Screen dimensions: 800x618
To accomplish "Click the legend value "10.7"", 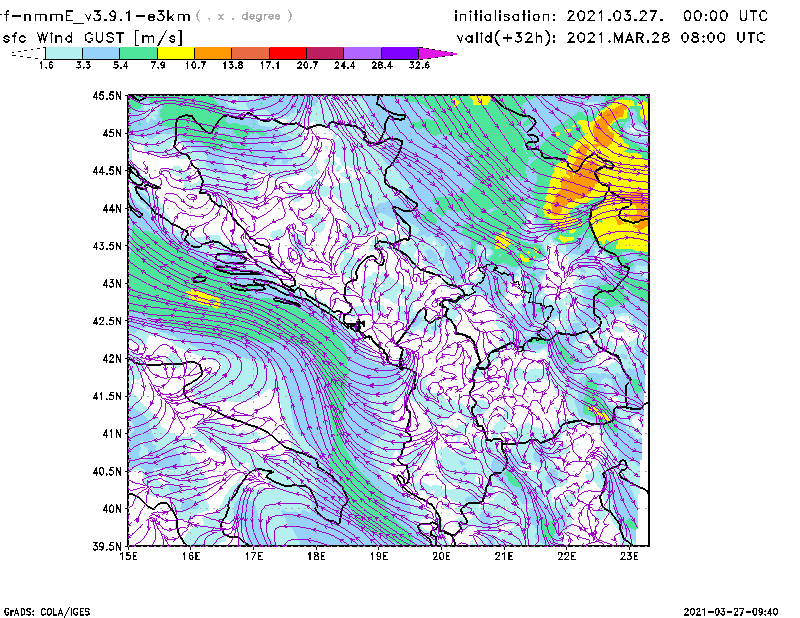I will click(195, 65).
